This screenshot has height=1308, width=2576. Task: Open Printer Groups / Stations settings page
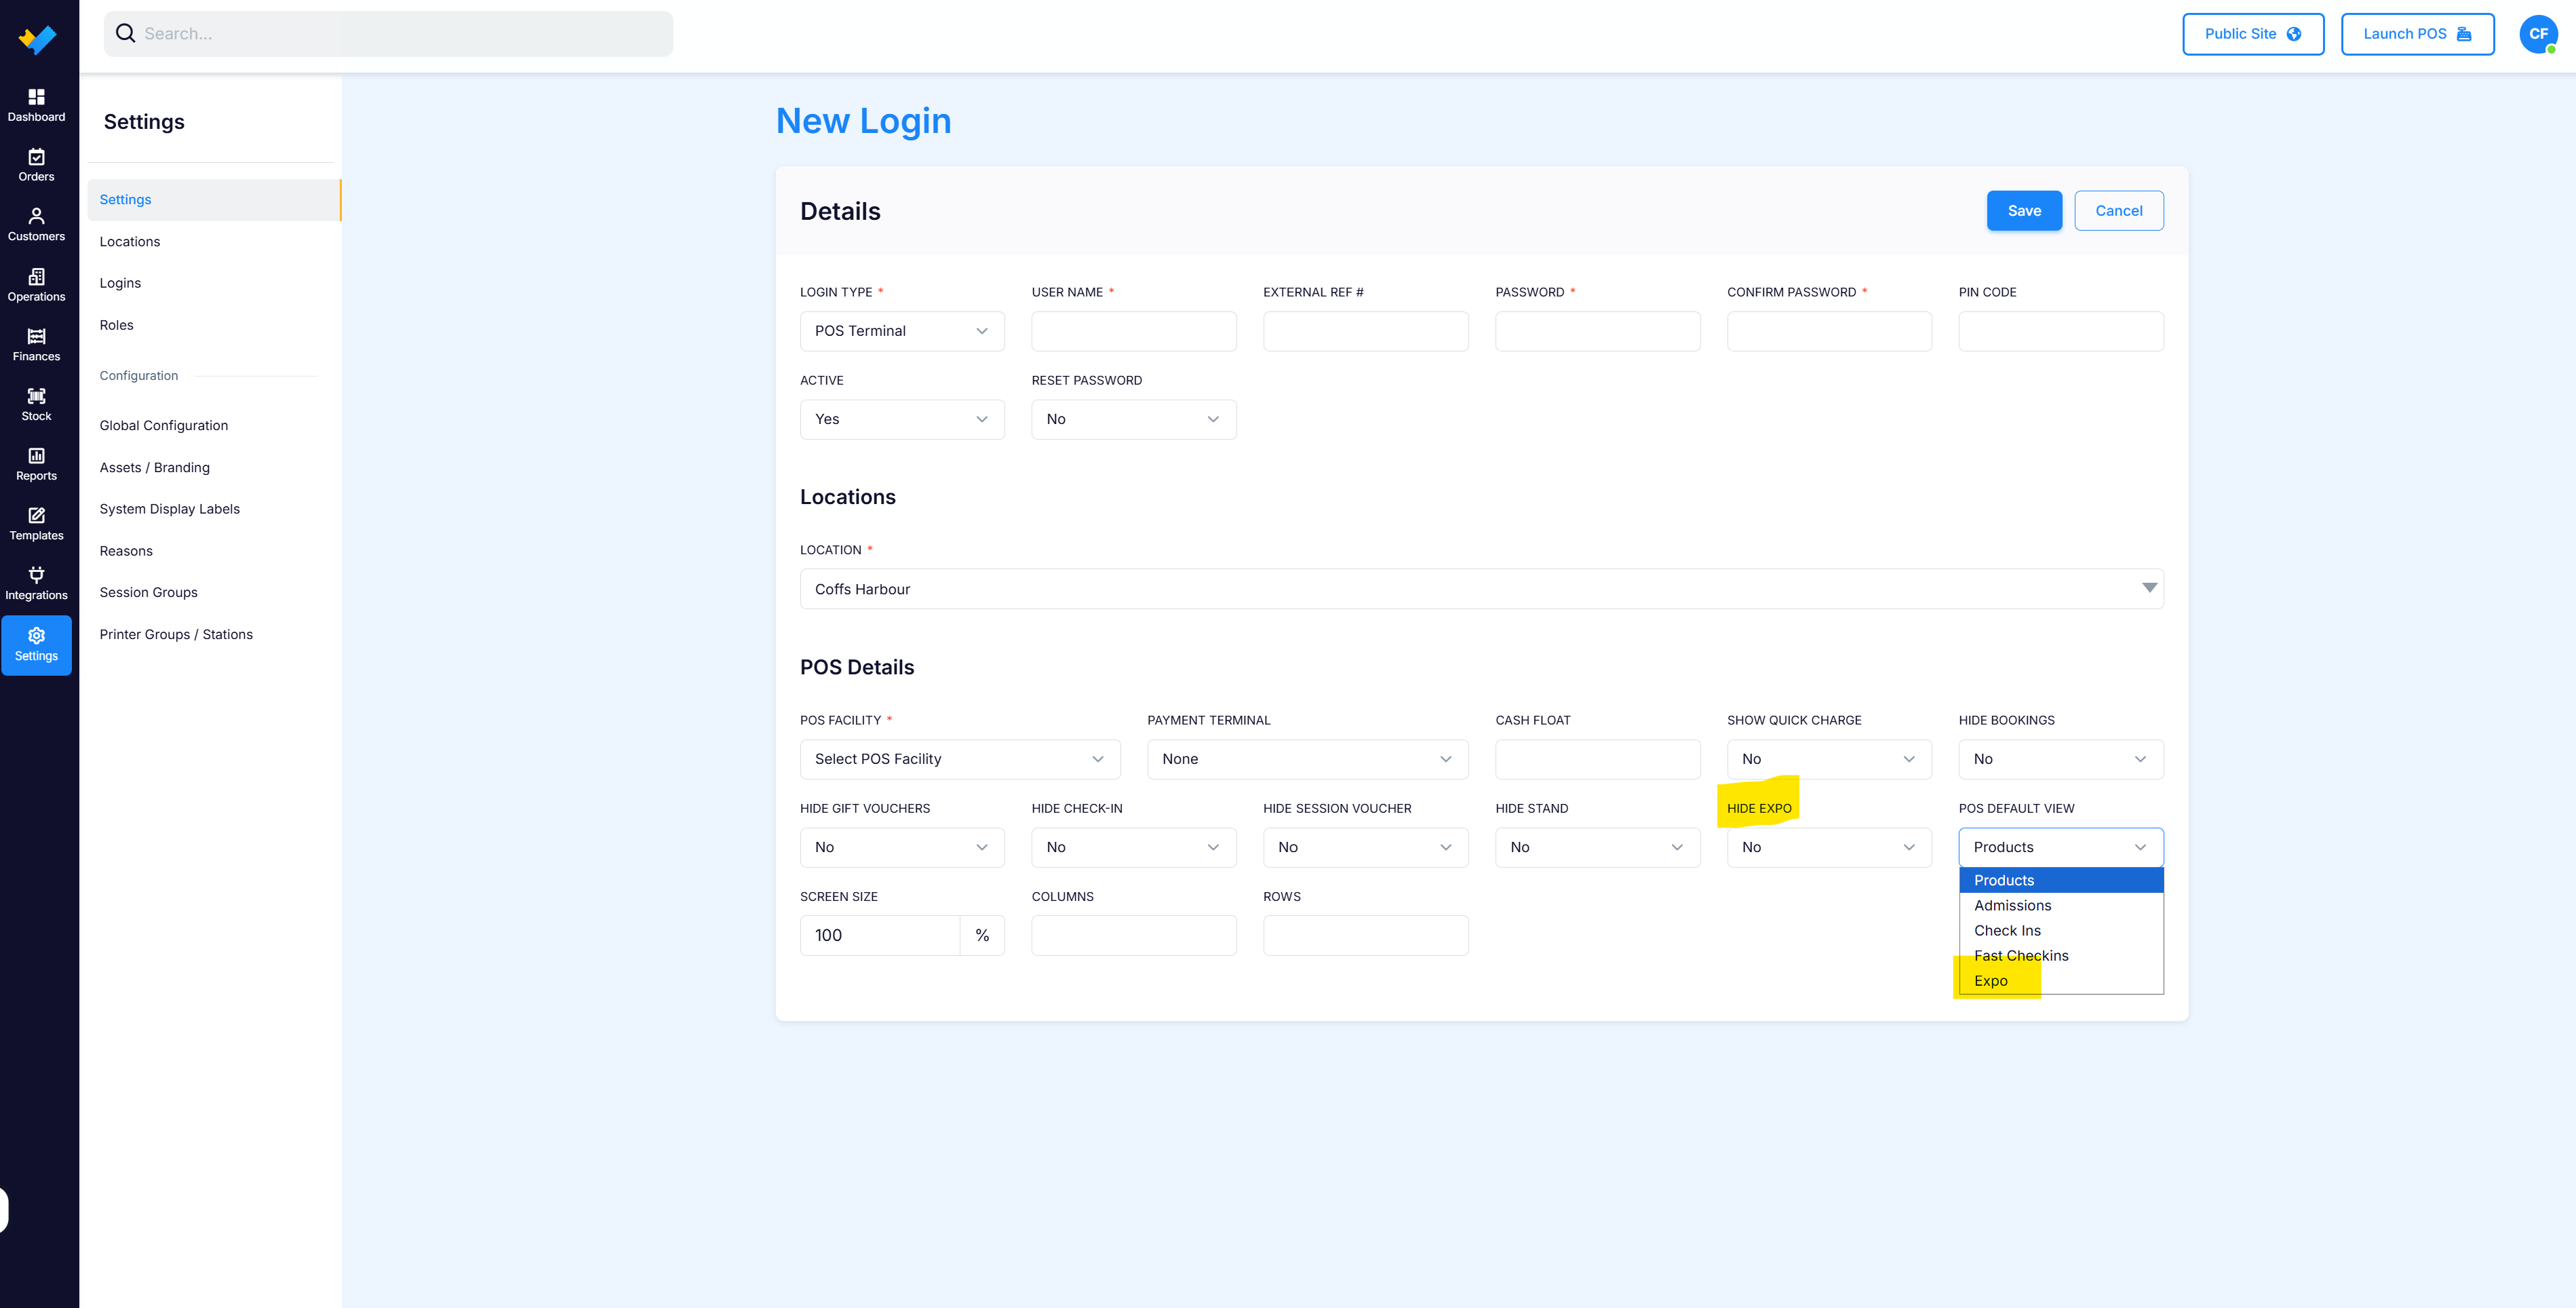click(176, 634)
